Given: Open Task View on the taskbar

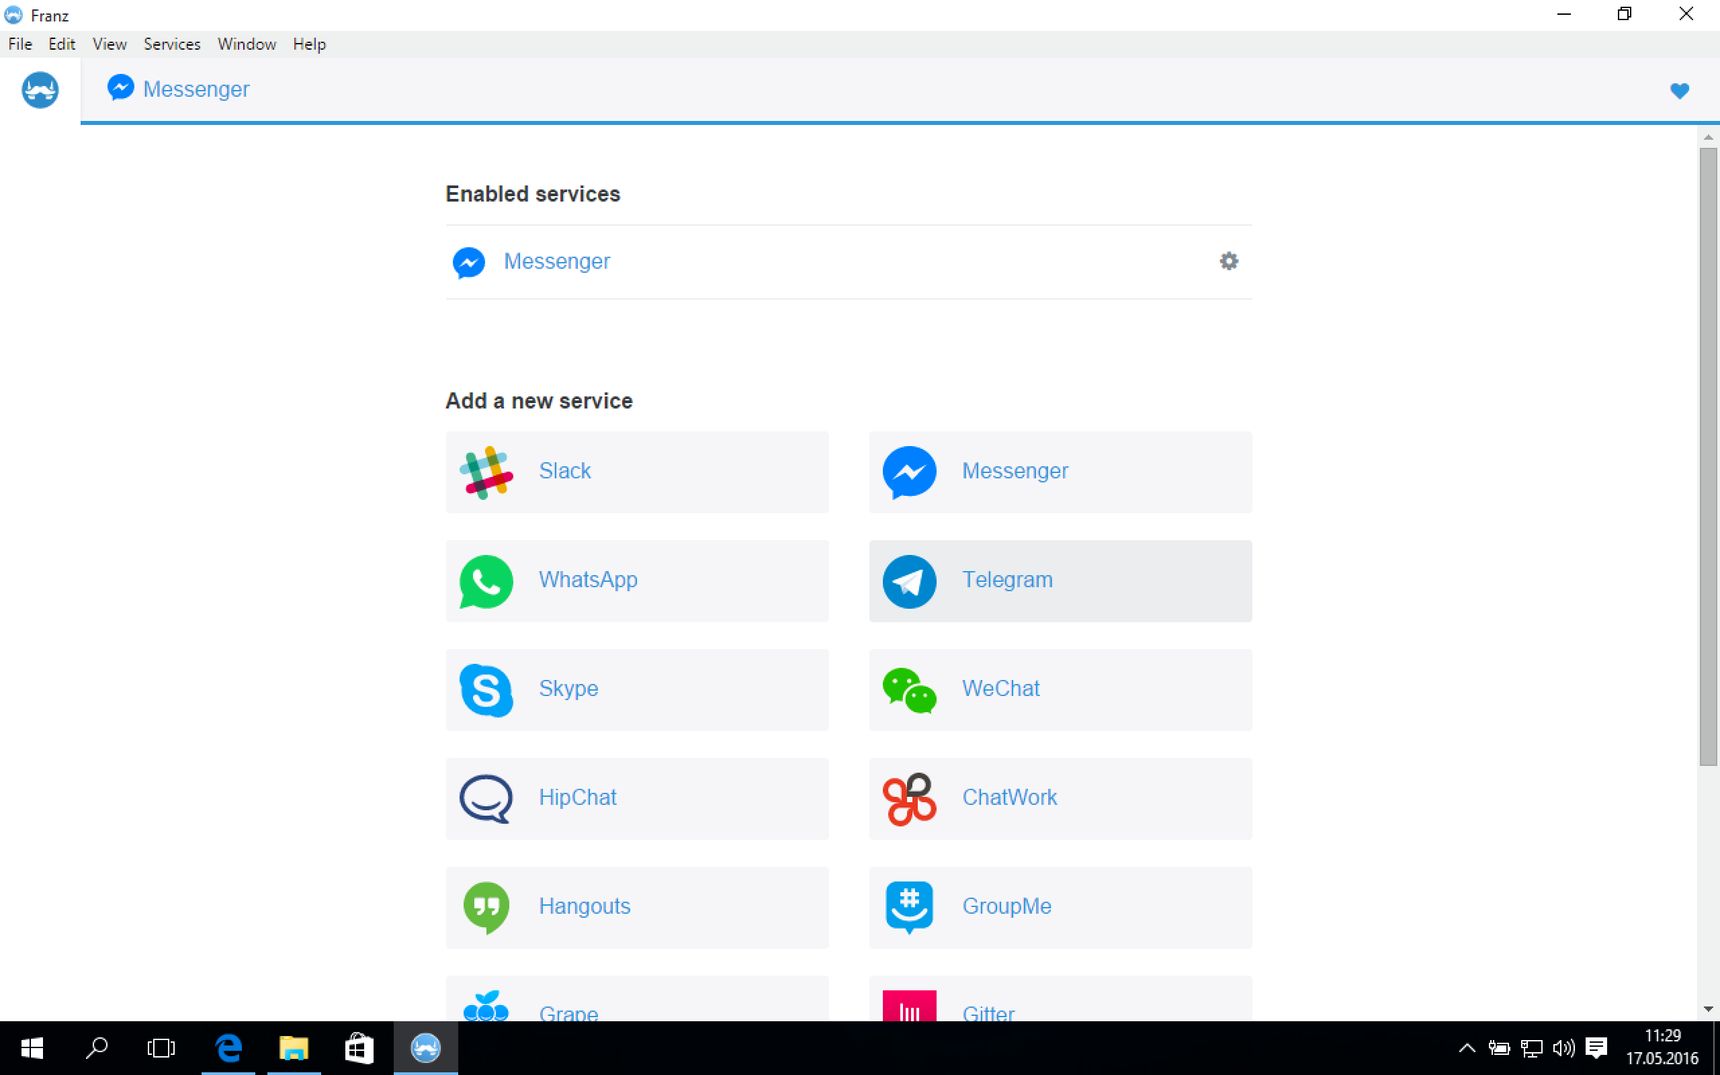Looking at the screenshot, I should (x=161, y=1048).
